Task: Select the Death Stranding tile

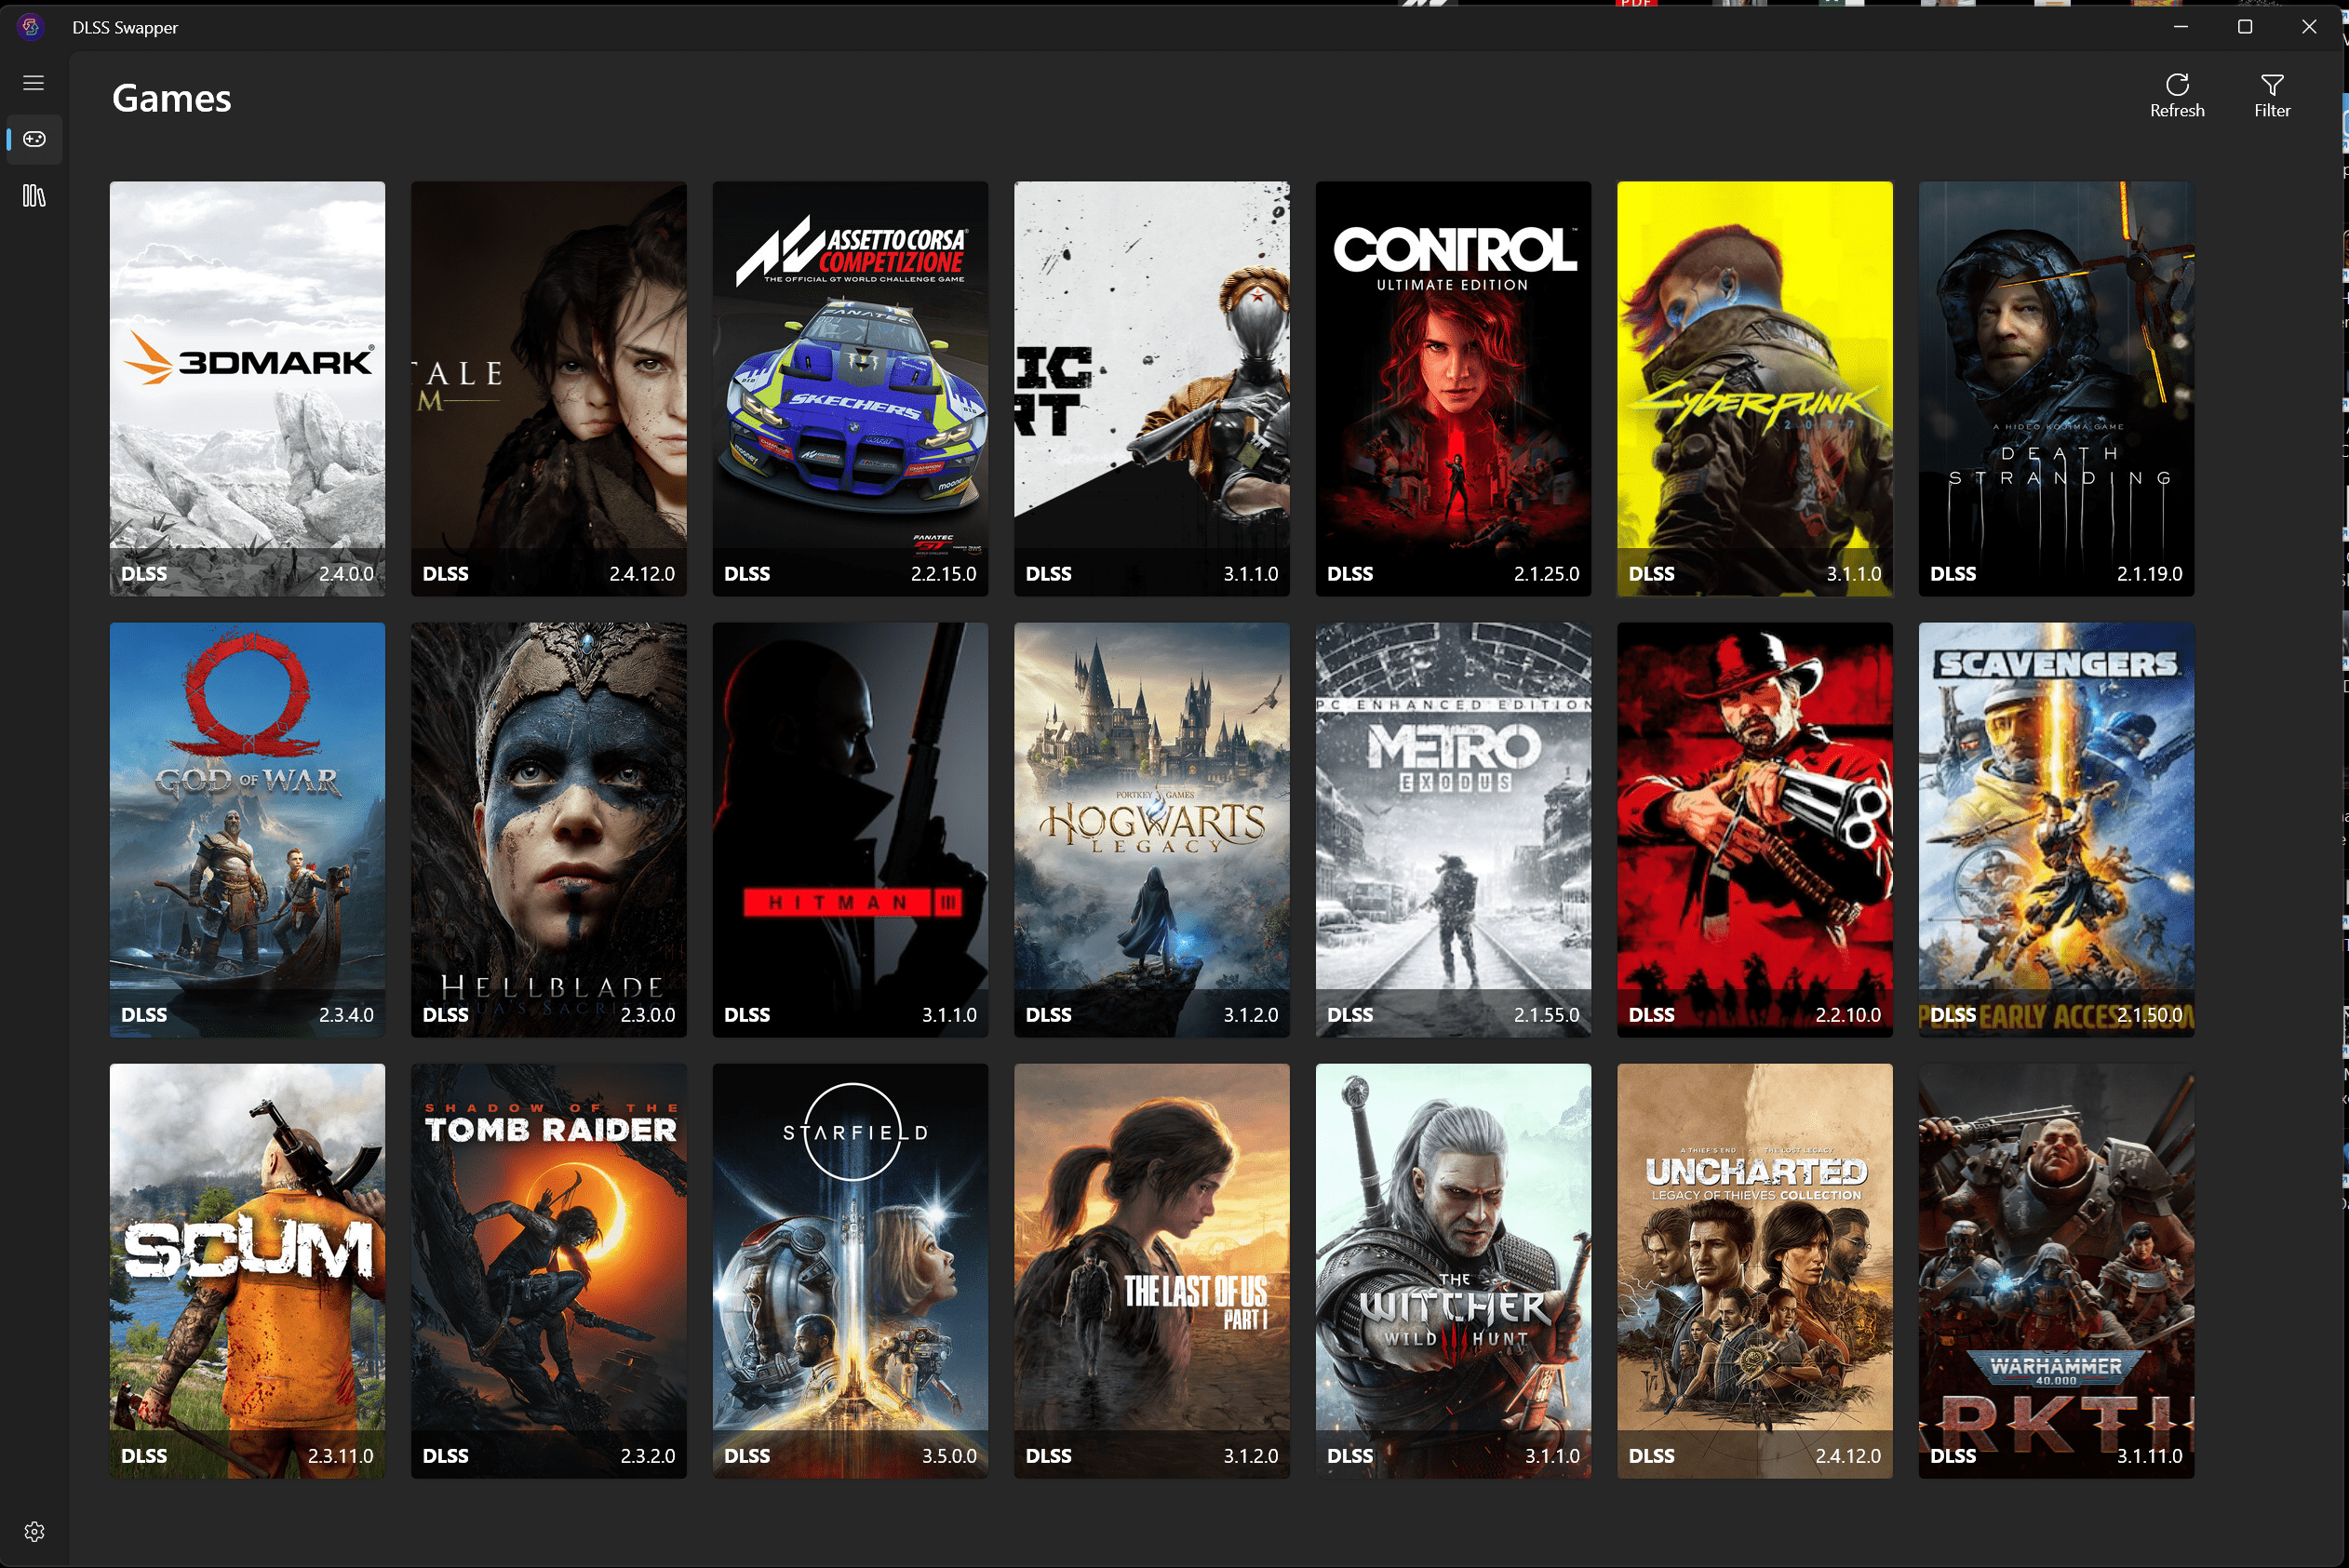Action: (x=2056, y=388)
